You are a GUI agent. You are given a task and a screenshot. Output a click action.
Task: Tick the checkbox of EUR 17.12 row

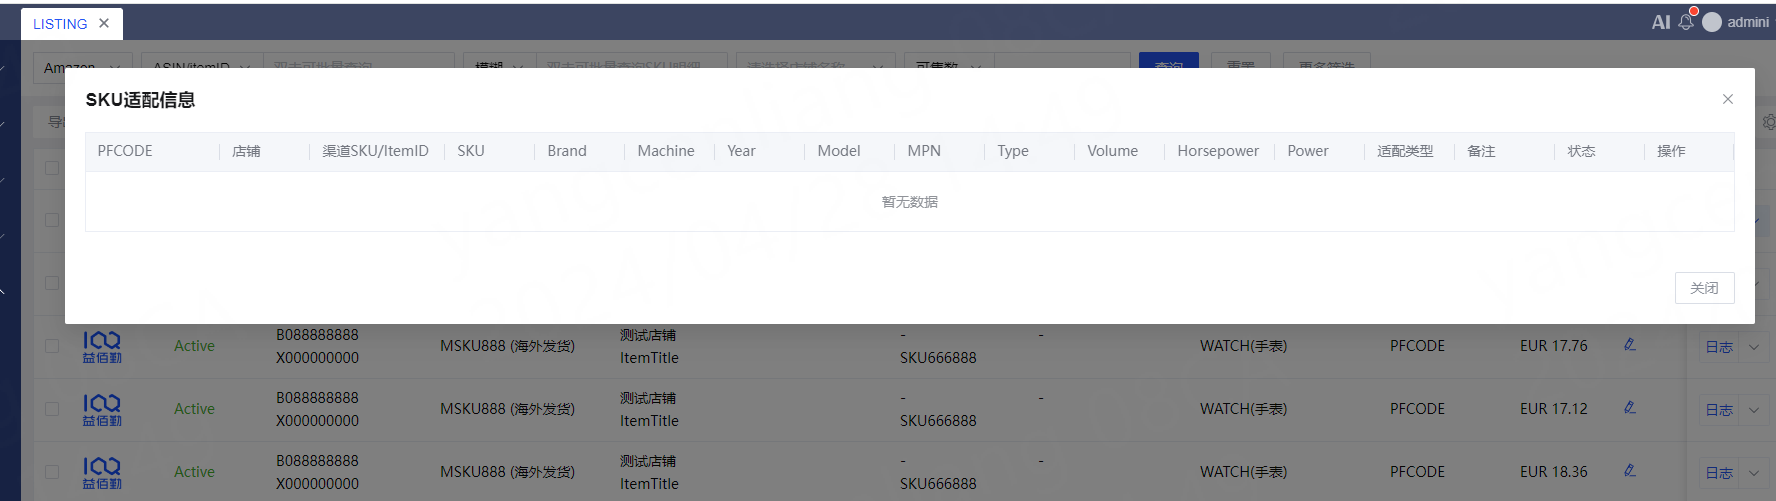[52, 409]
